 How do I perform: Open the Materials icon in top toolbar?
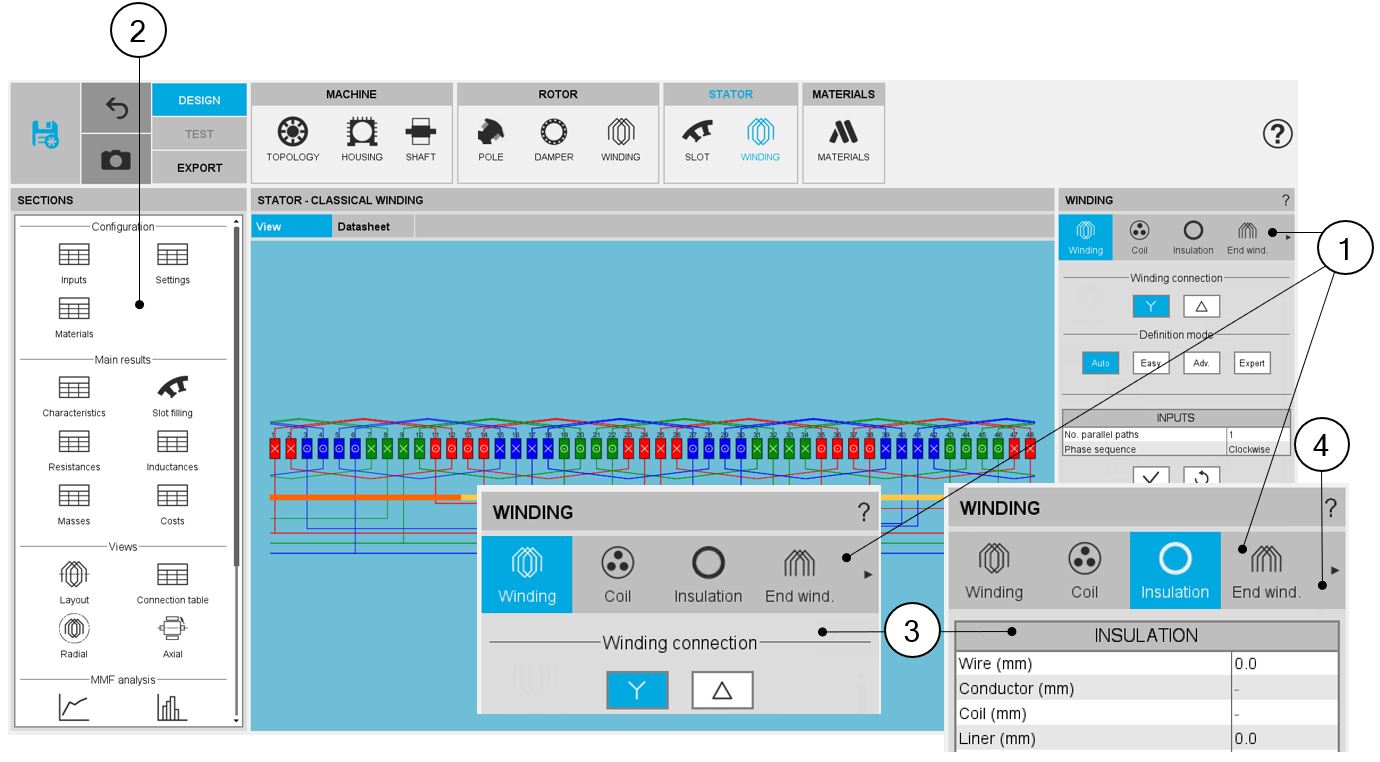pyautogui.click(x=843, y=139)
